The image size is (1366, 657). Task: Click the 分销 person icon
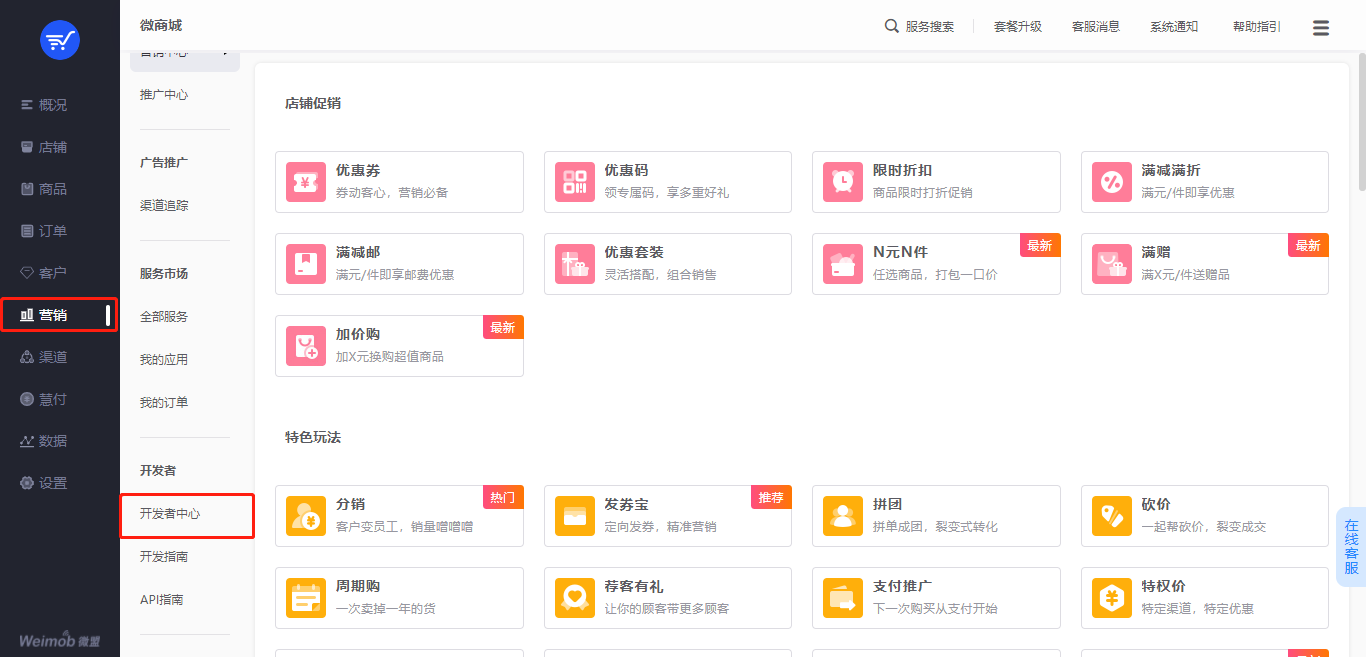306,516
